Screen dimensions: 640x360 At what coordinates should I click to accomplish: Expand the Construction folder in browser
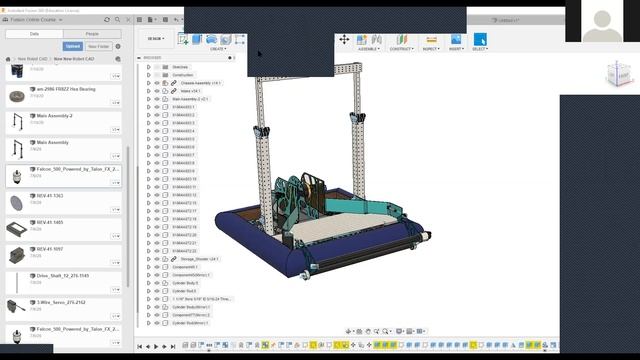pos(149,75)
